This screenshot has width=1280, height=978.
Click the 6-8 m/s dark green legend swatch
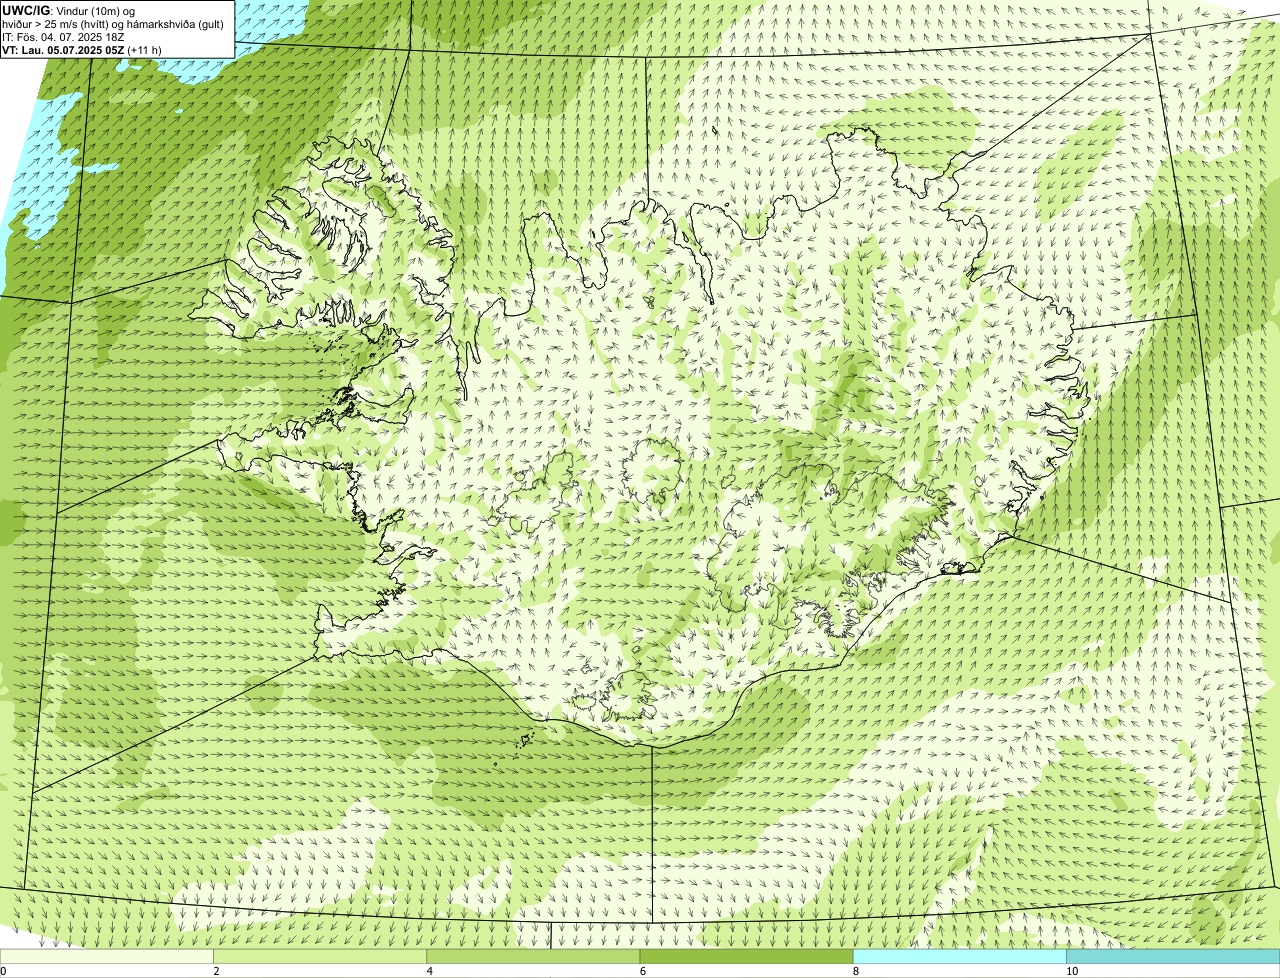point(746,956)
